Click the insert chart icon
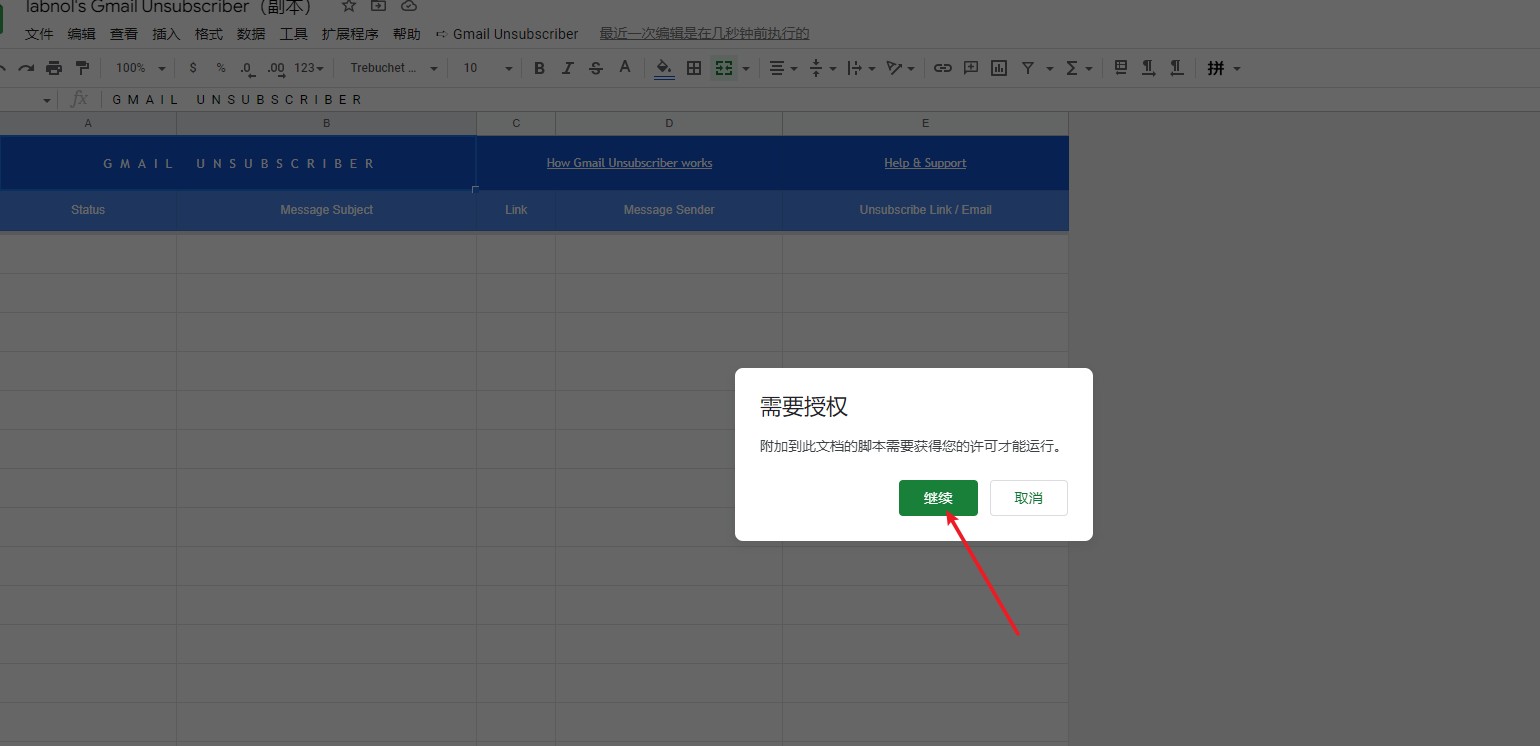The height and width of the screenshot is (746, 1540). (999, 68)
